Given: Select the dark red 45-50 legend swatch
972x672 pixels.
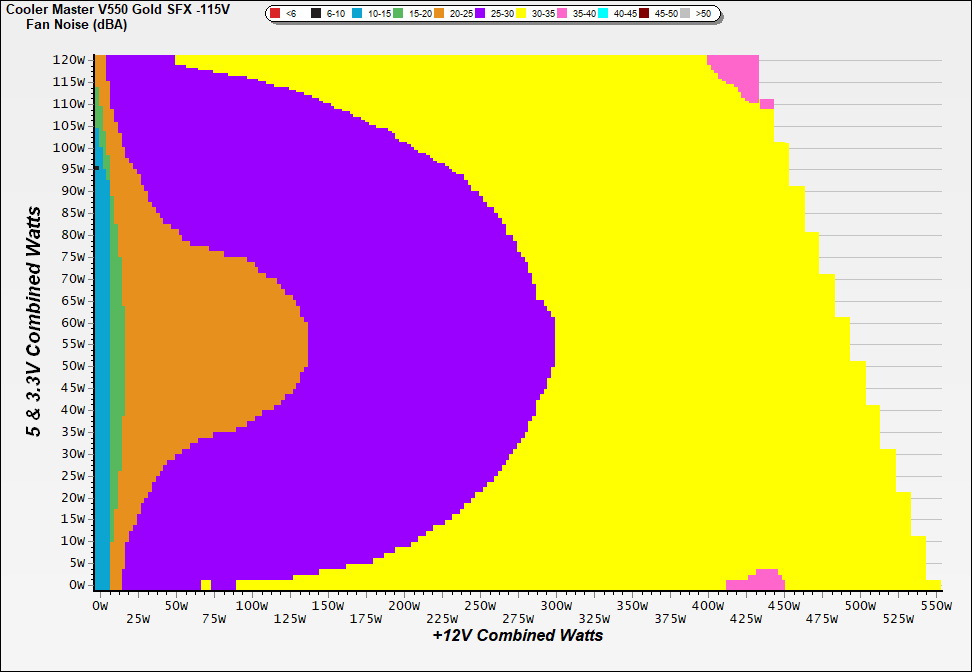Looking at the screenshot, I should 644,14.
